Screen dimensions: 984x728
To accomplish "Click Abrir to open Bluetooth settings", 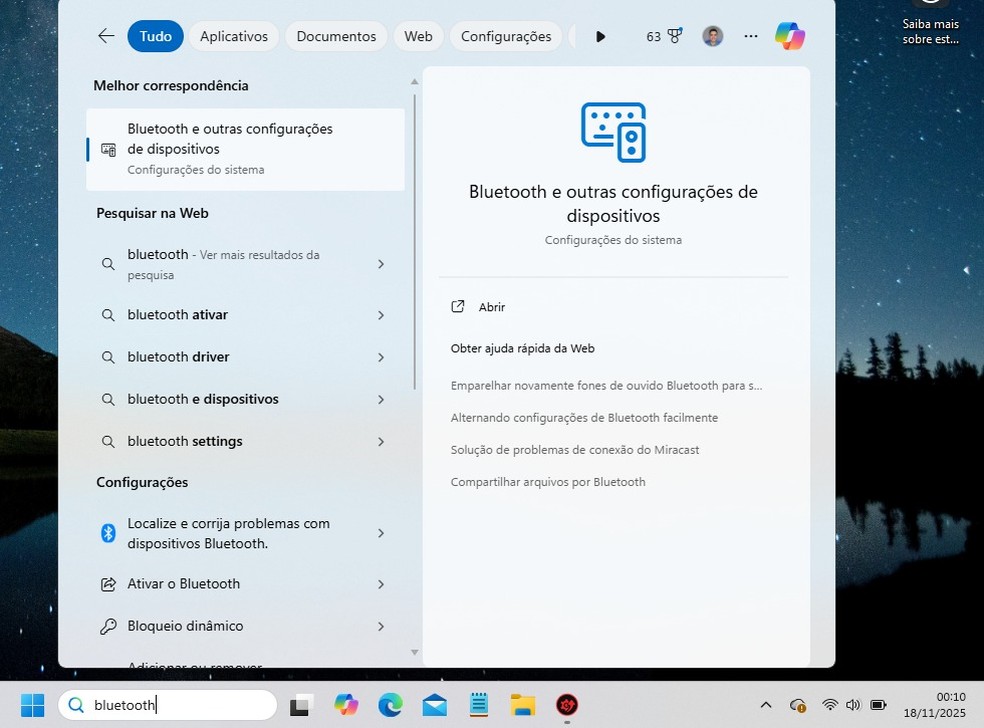I will pos(491,307).
